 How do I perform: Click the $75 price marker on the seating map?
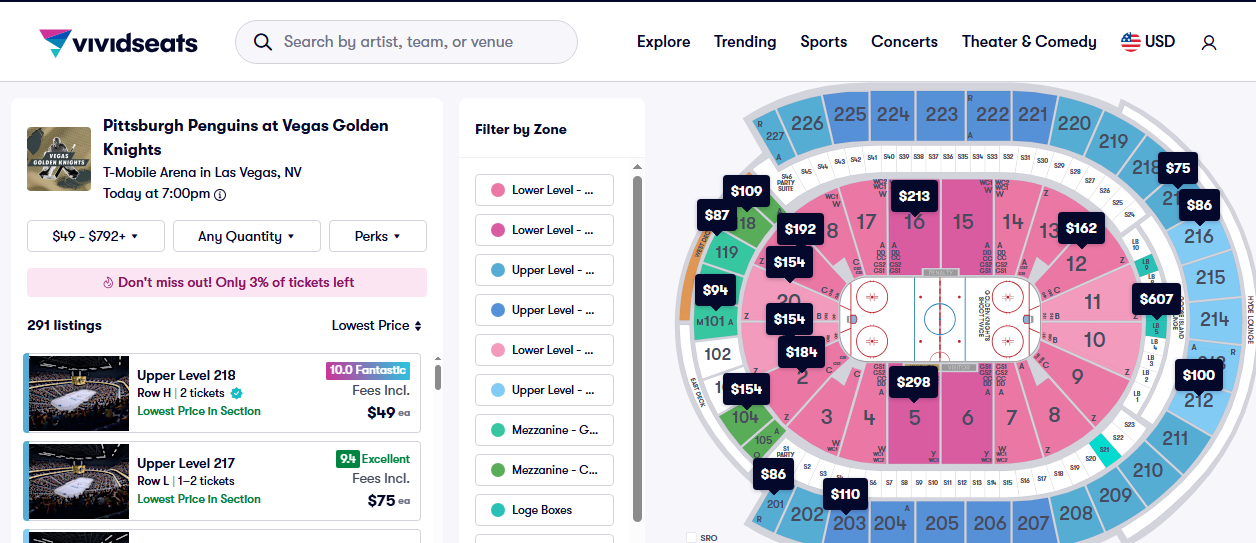pos(1178,169)
